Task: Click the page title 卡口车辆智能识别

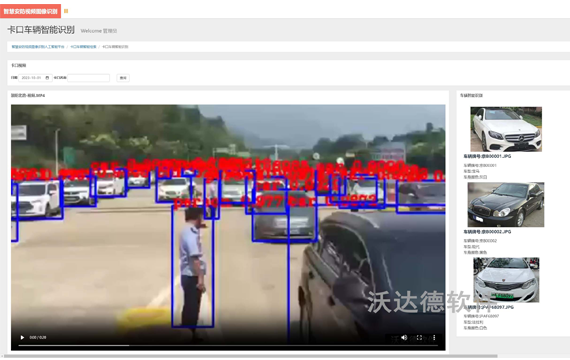Action: (41, 30)
